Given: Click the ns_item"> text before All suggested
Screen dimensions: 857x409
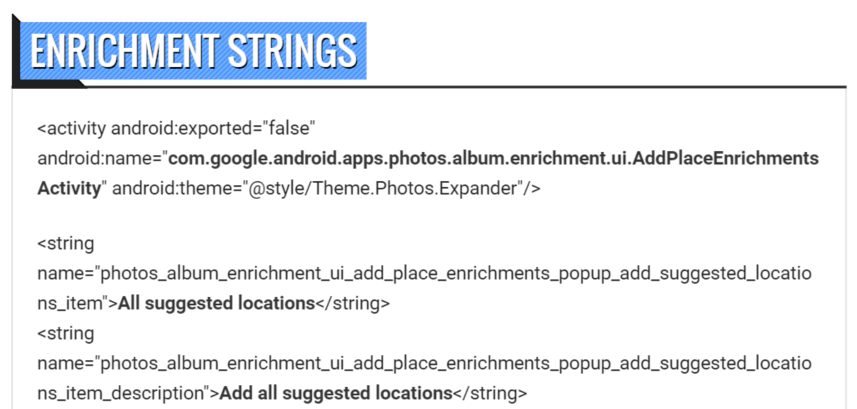Looking at the screenshot, I should coord(77,302).
